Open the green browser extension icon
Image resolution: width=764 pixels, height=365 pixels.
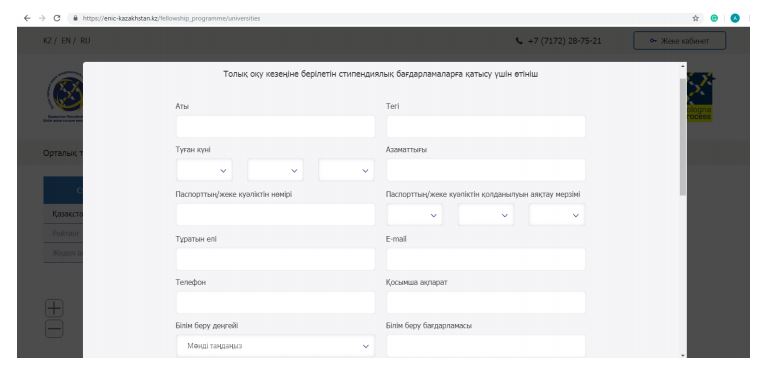point(714,18)
